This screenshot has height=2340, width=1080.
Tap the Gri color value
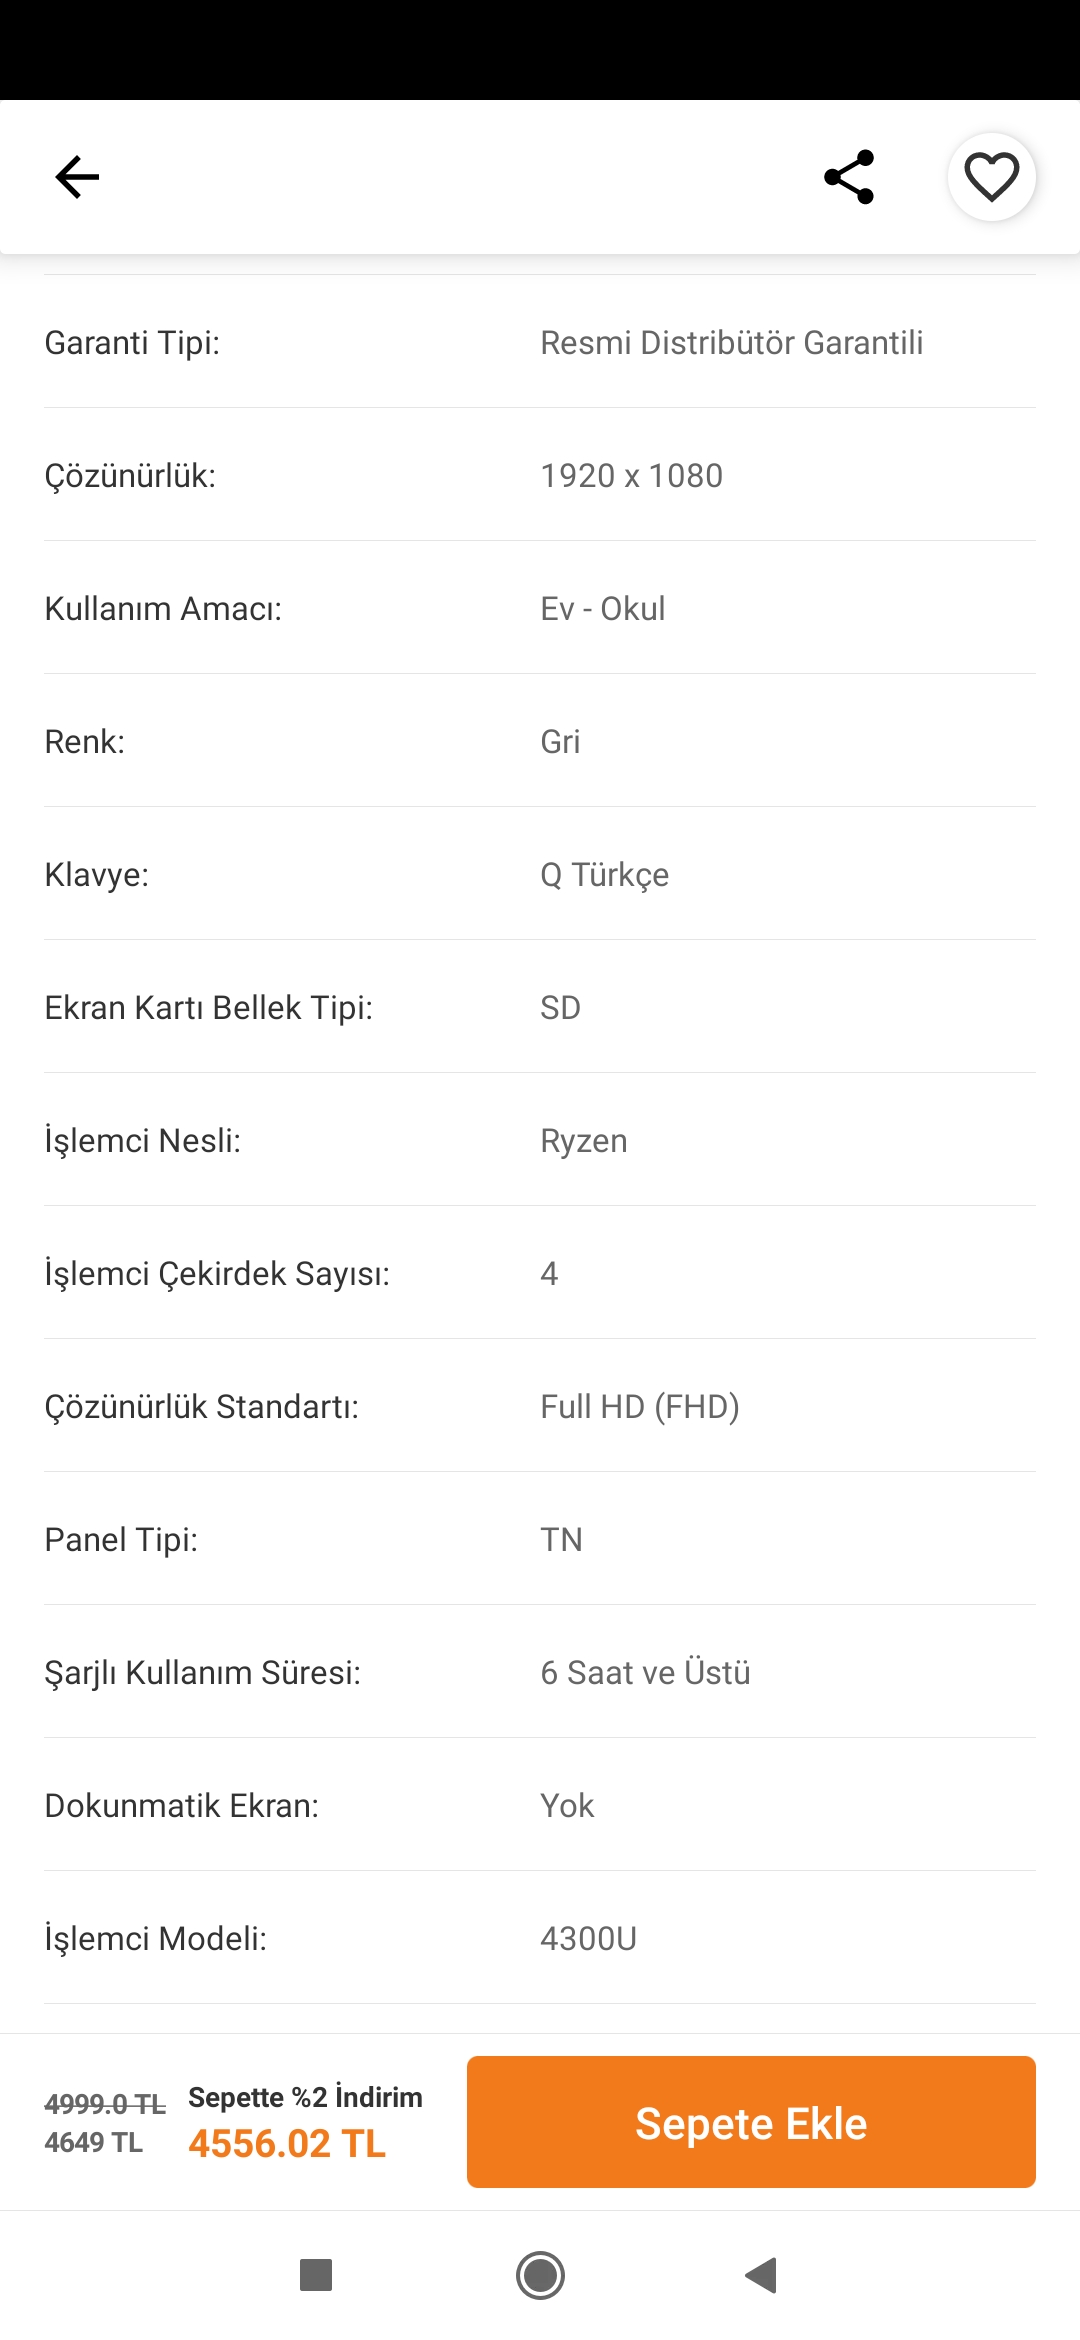pos(560,742)
